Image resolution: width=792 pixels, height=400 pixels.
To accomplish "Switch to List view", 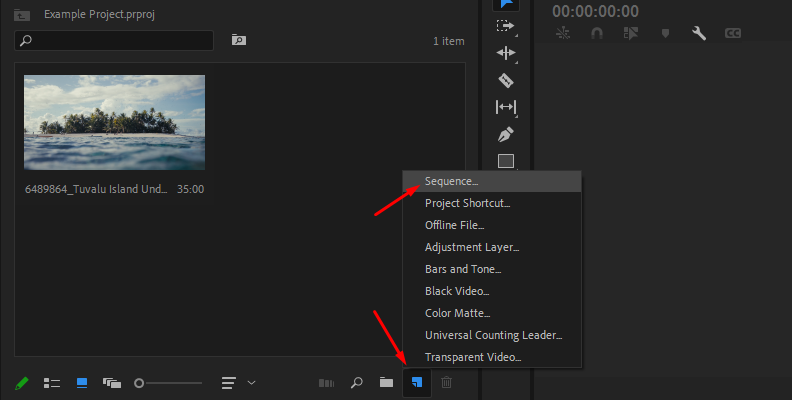I will point(52,383).
